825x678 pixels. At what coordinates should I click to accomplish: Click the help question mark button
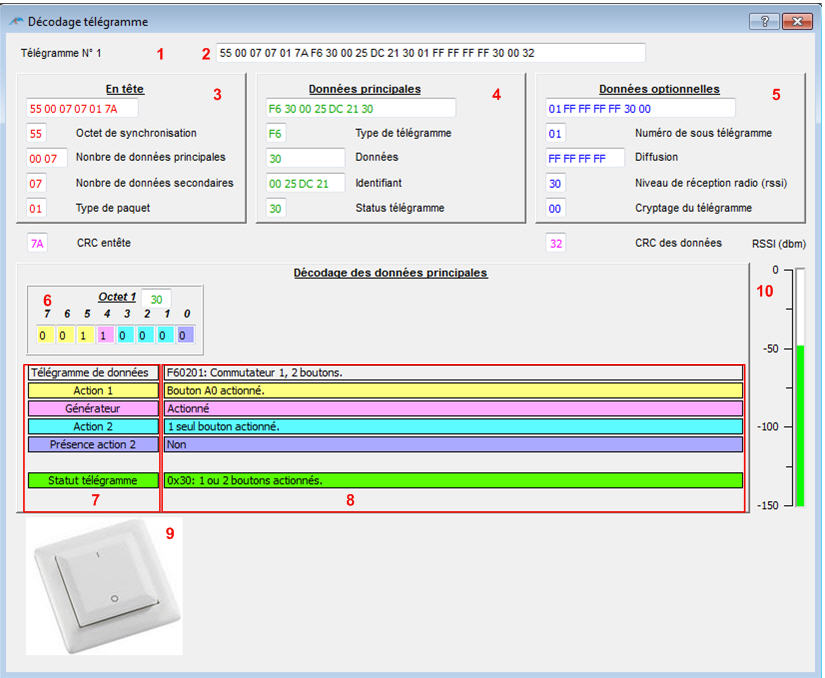coord(764,21)
